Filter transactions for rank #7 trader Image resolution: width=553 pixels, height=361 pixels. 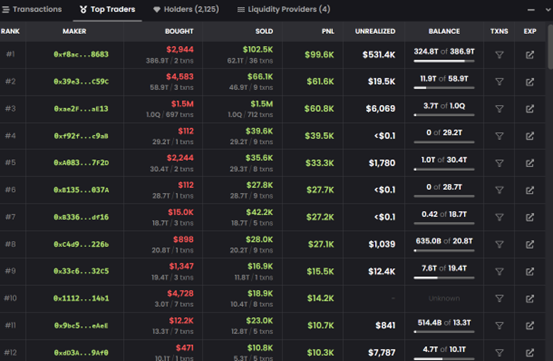(499, 217)
